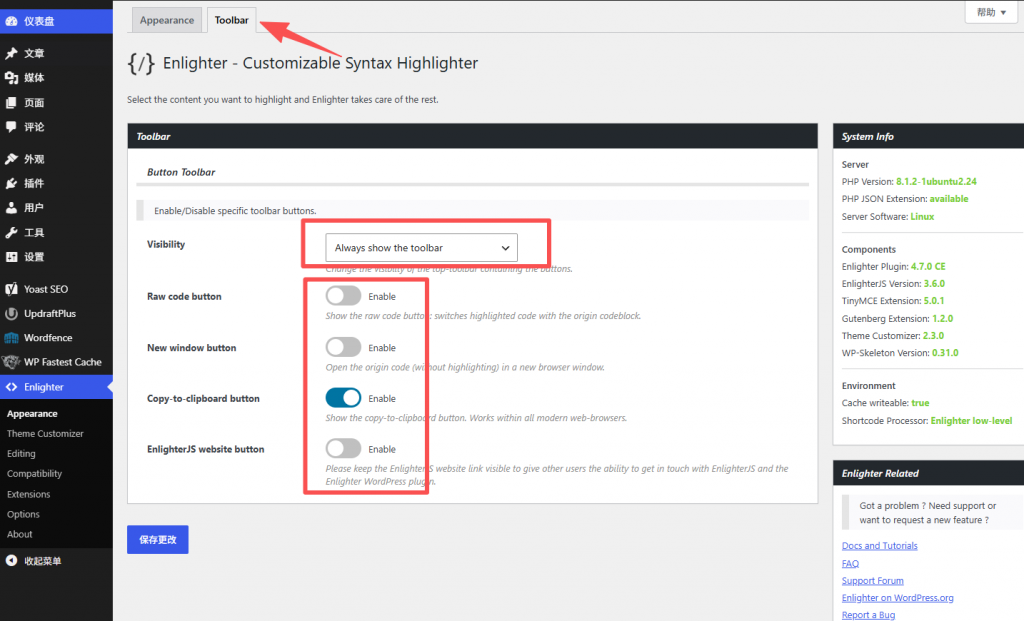Click the Enlighter sidebar menu item
The image size is (1024, 621).
pos(56,387)
